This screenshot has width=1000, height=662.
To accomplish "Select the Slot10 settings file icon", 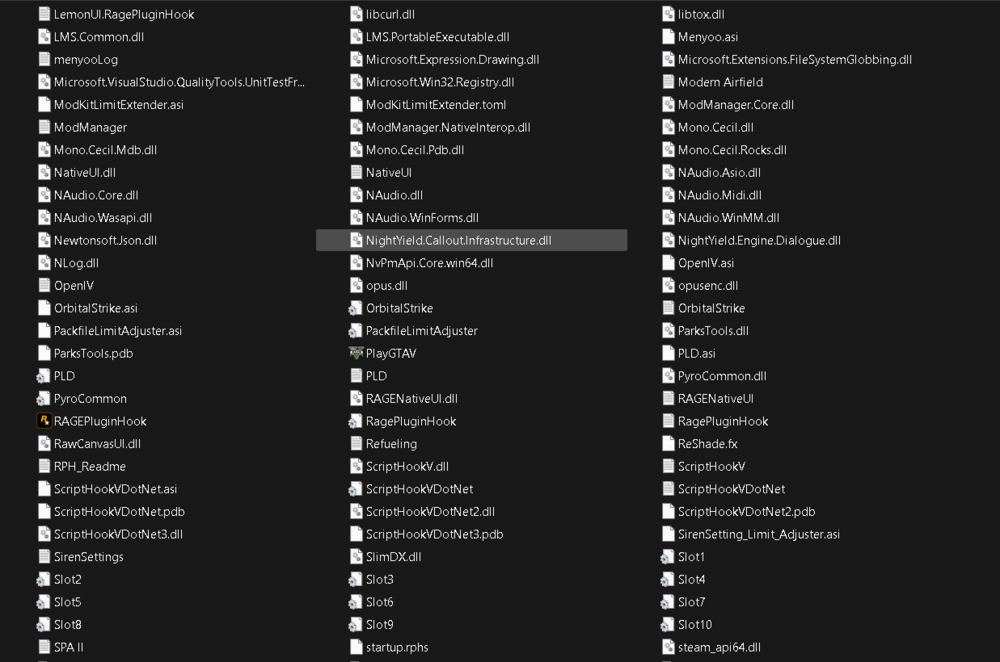I will (x=668, y=624).
